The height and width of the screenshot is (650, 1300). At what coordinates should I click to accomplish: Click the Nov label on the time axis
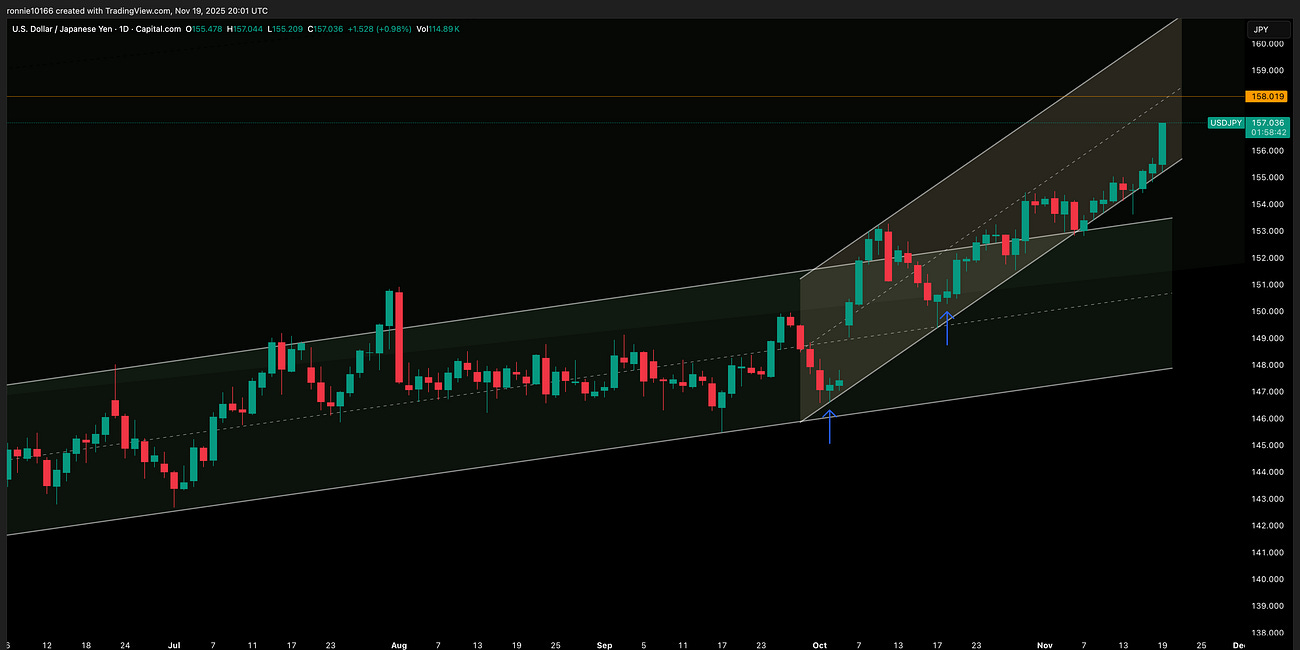click(x=1046, y=645)
